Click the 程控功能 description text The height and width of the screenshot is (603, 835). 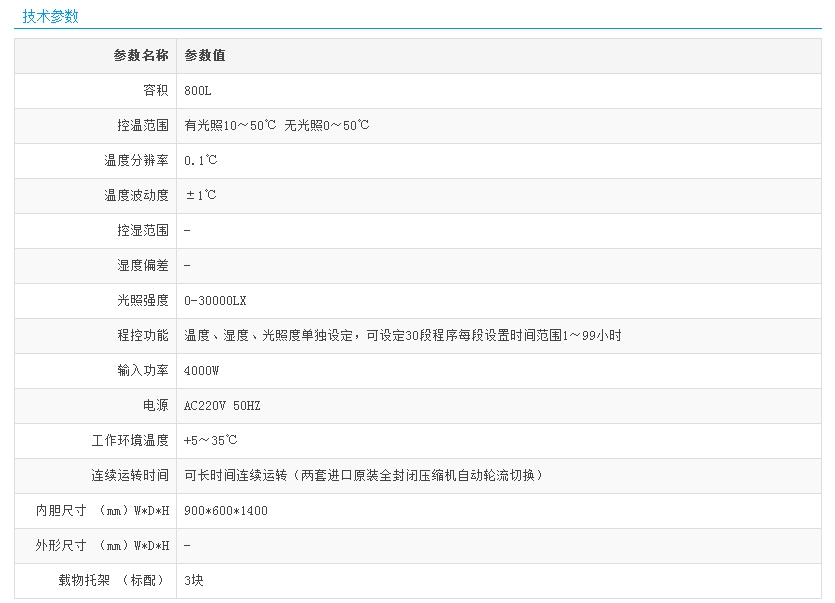coord(402,336)
